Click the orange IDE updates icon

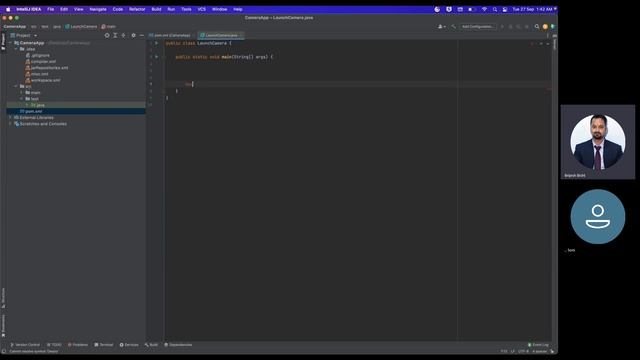tap(545, 27)
